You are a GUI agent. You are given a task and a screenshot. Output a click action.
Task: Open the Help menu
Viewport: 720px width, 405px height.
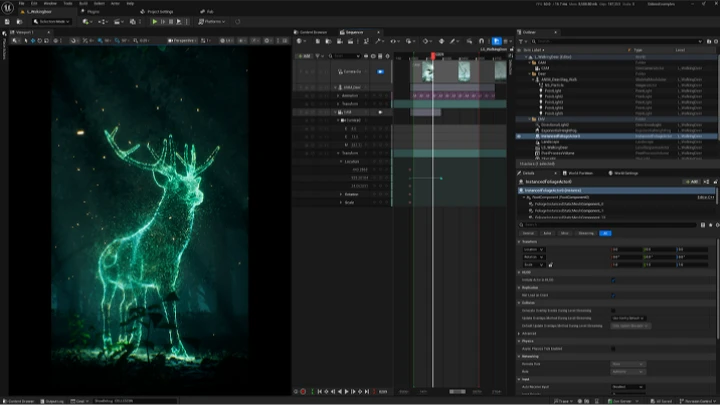tap(130, 3)
